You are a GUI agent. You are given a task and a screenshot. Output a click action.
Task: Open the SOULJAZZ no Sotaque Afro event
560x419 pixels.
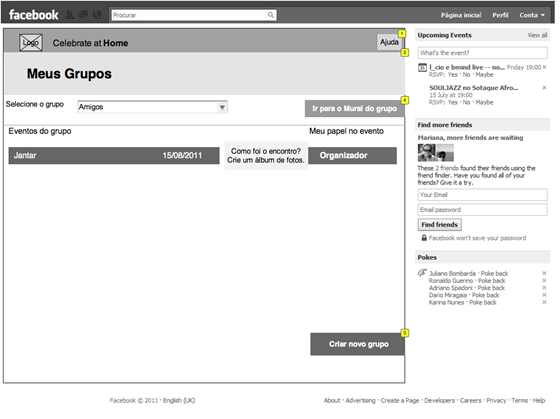tap(474, 88)
